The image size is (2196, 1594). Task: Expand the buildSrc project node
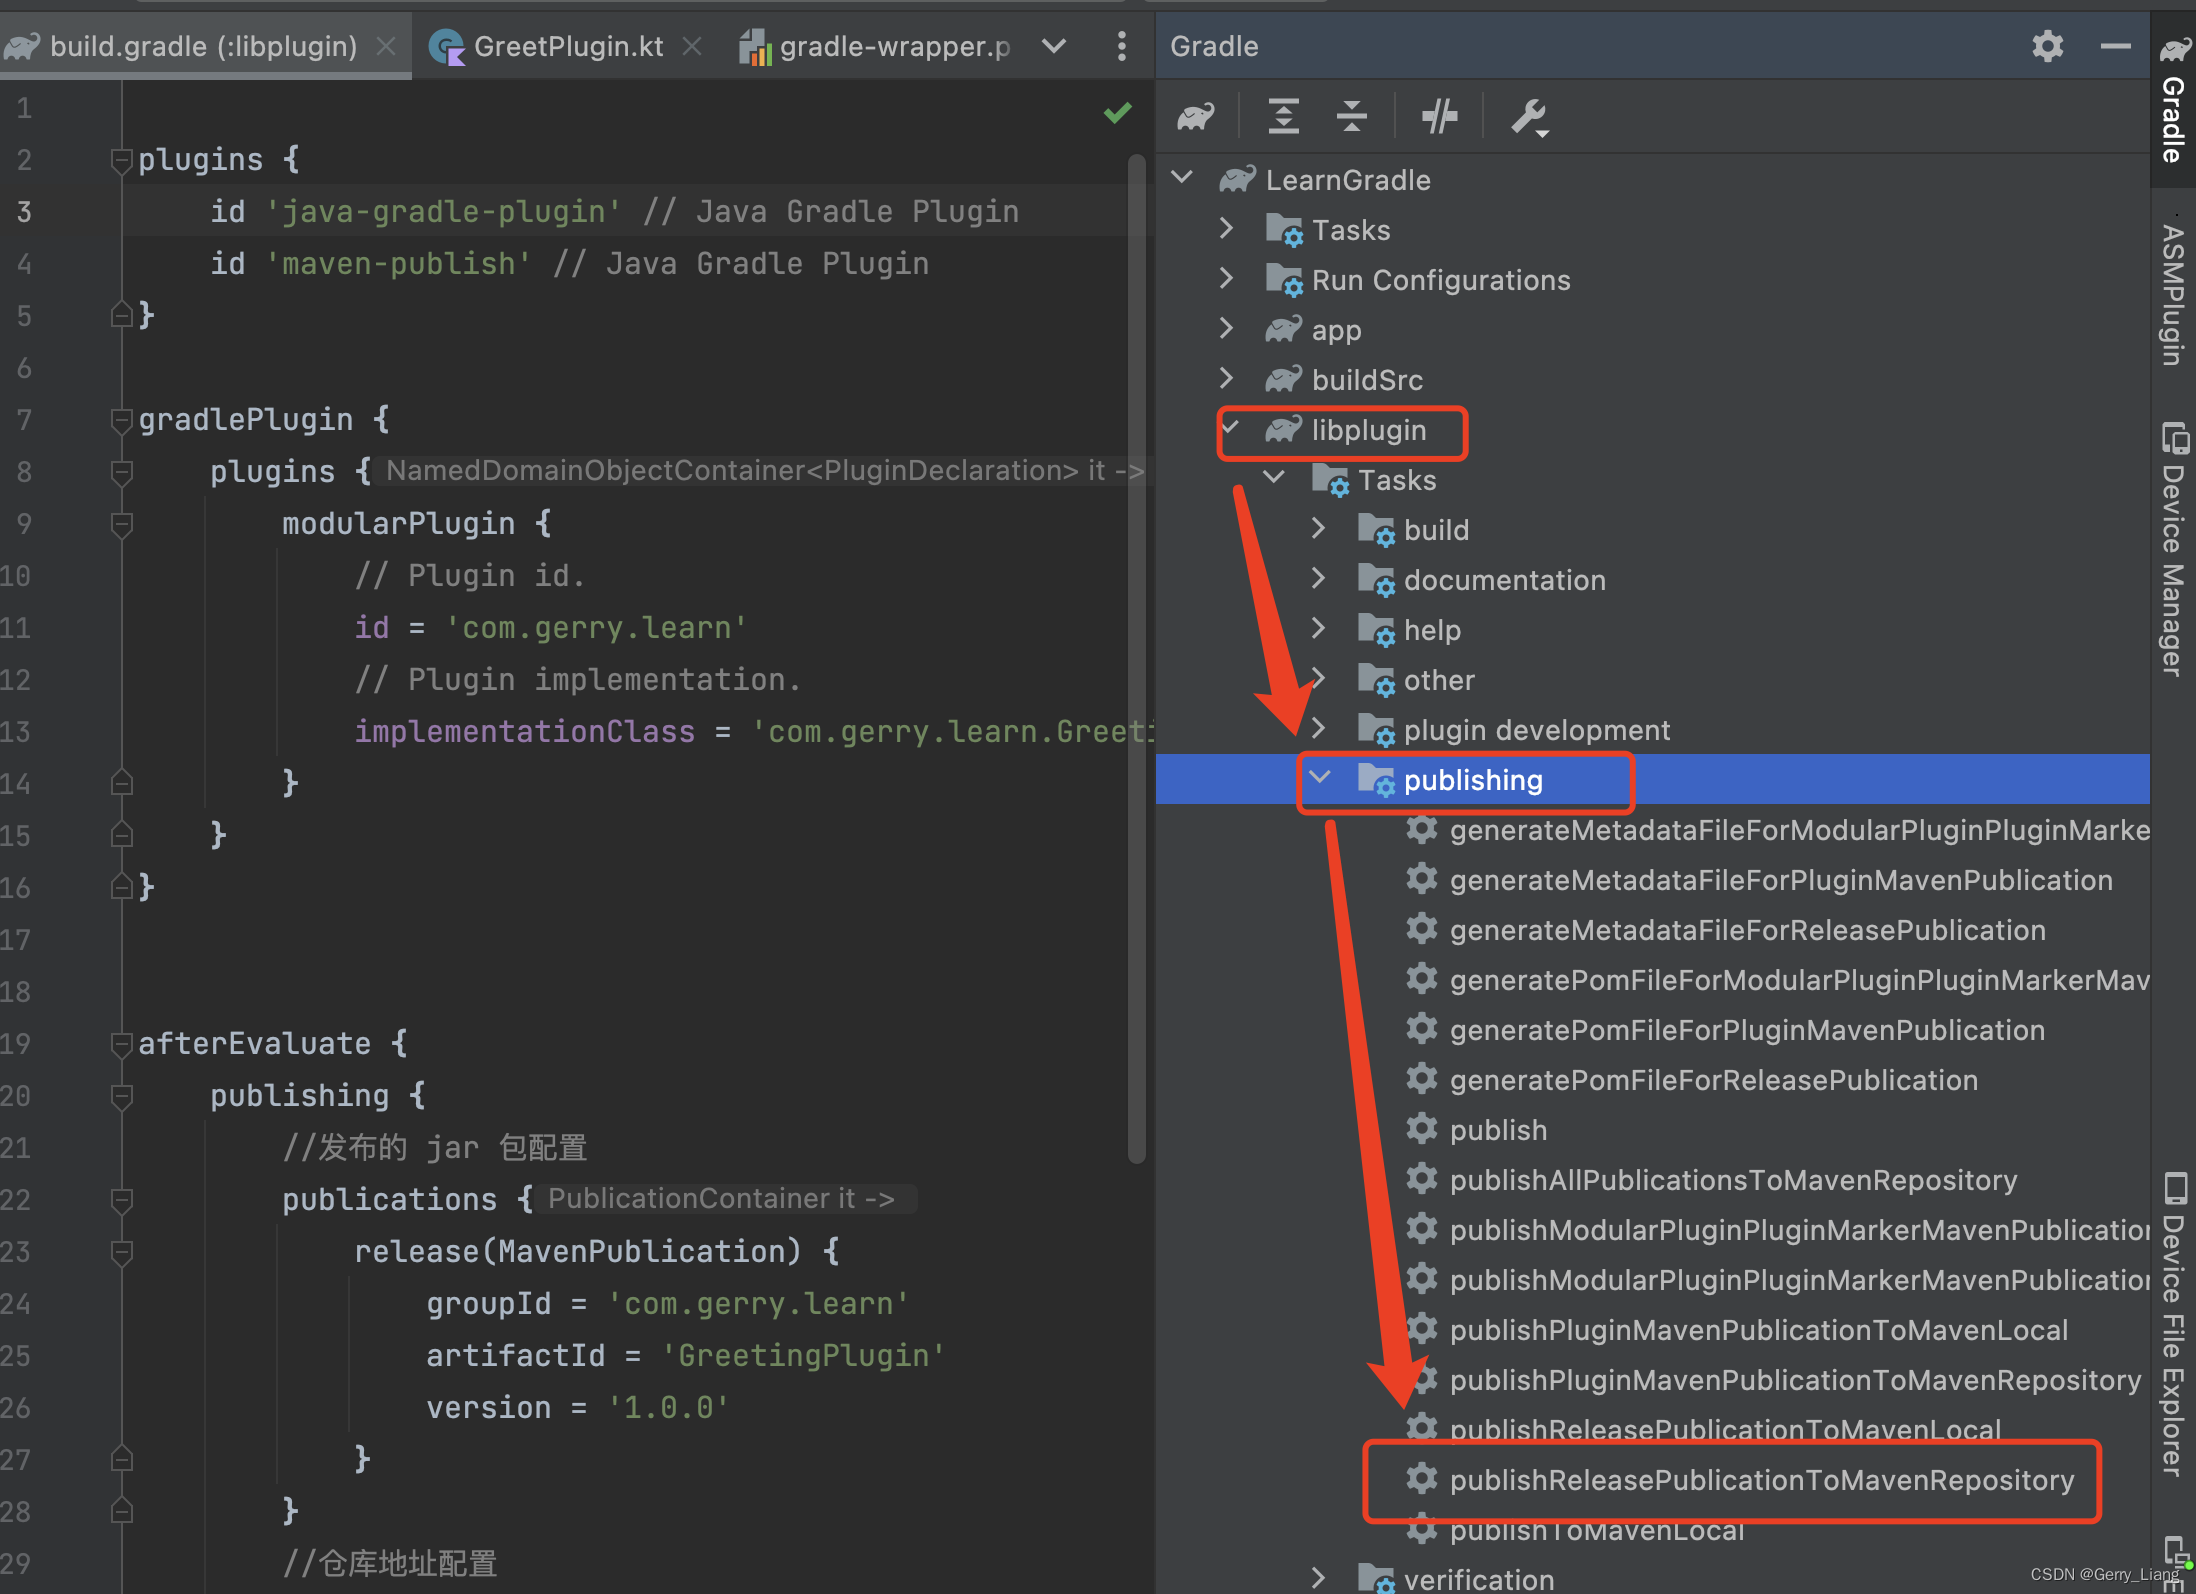1227,379
